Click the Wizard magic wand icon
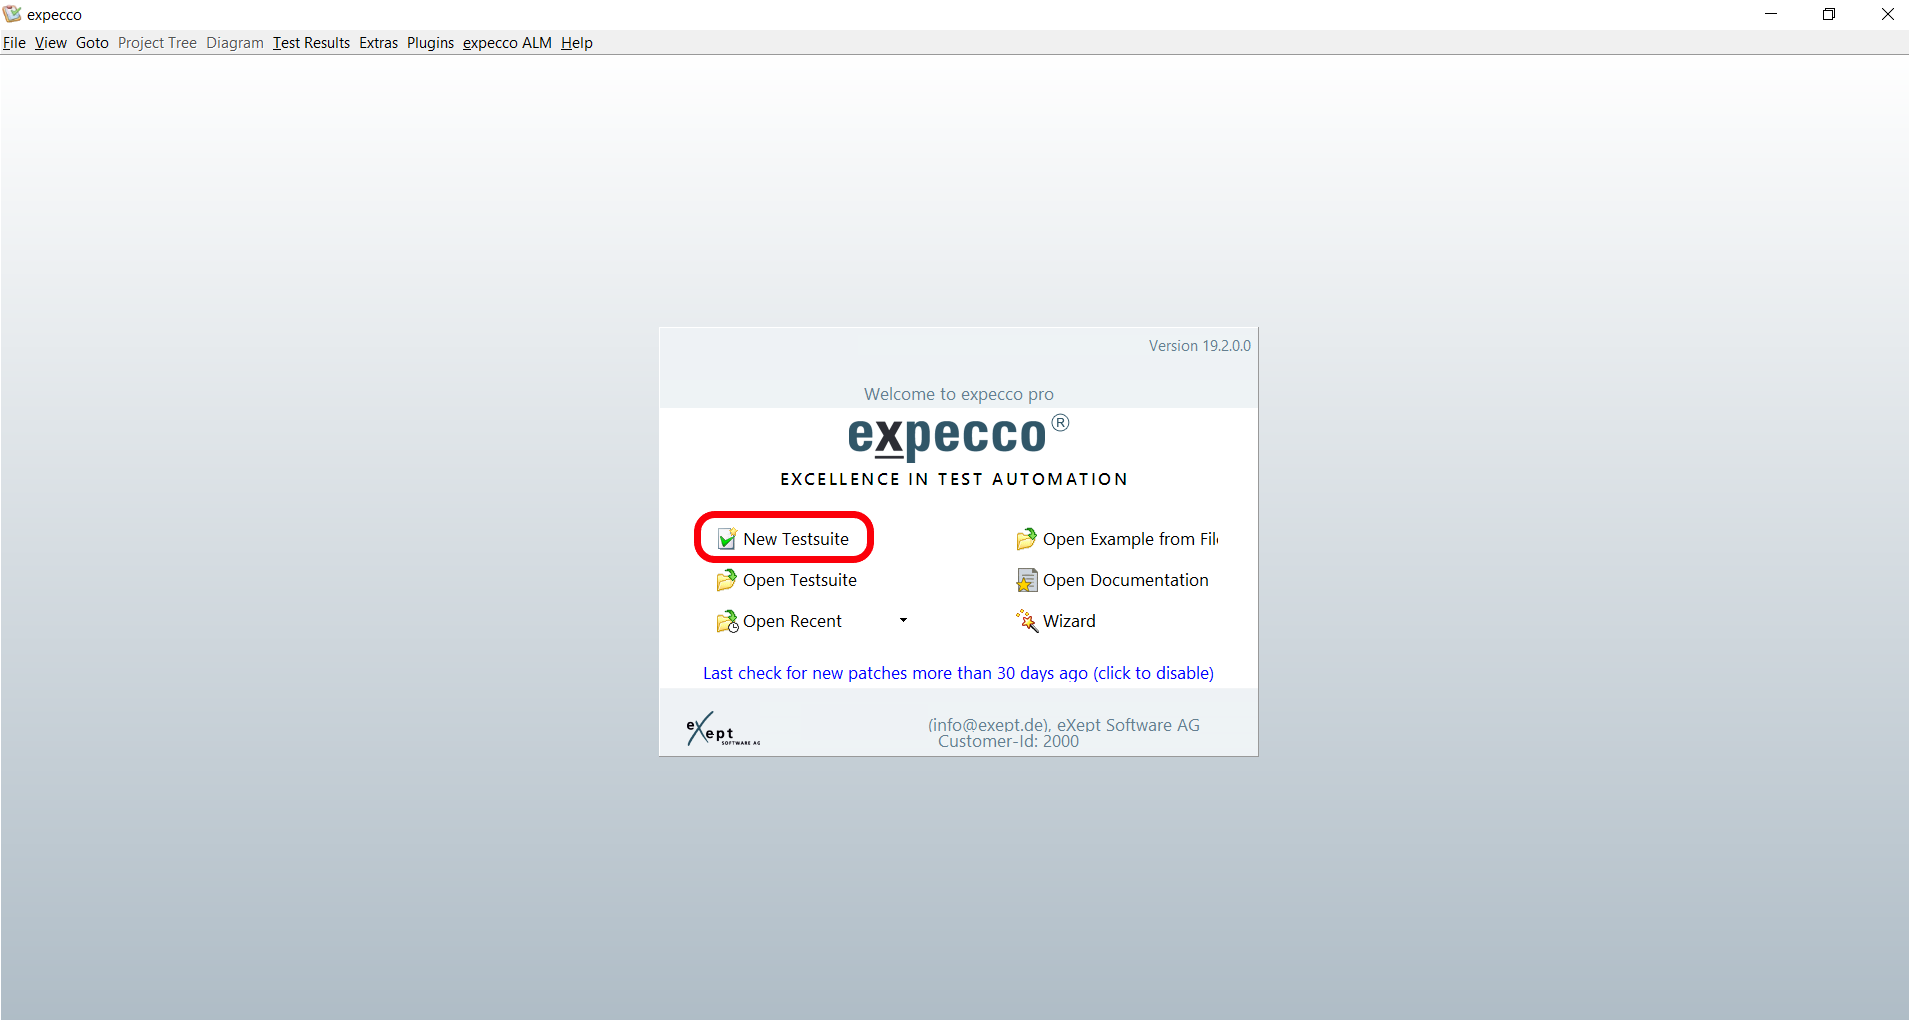This screenshot has height=1020, width=1909. 1026,621
